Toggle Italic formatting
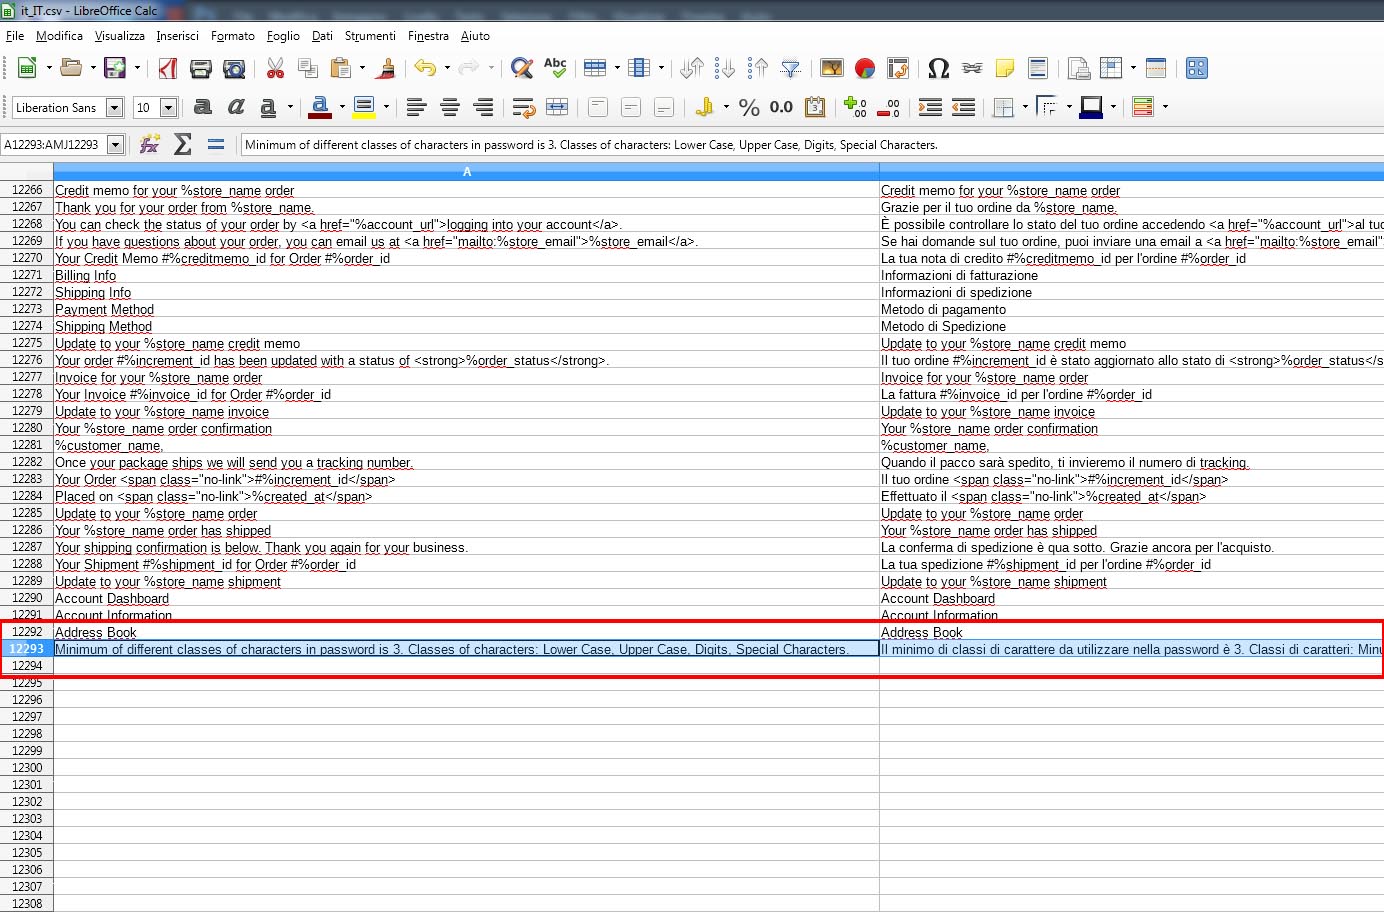 pos(235,107)
